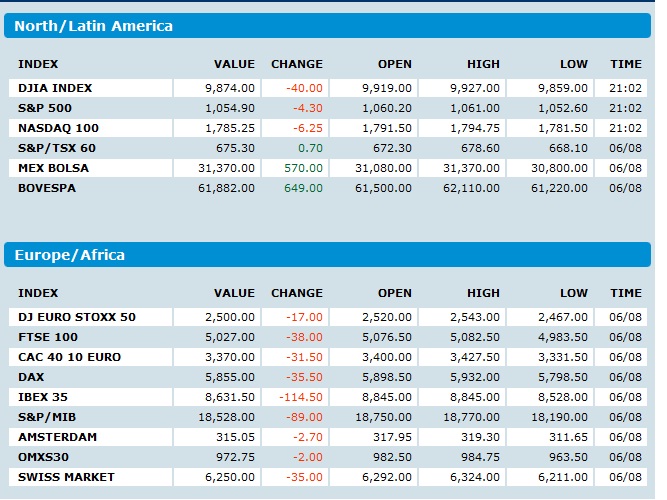667x500 pixels.
Task: Click OMXS30 value 972.75
Action: (x=235, y=457)
